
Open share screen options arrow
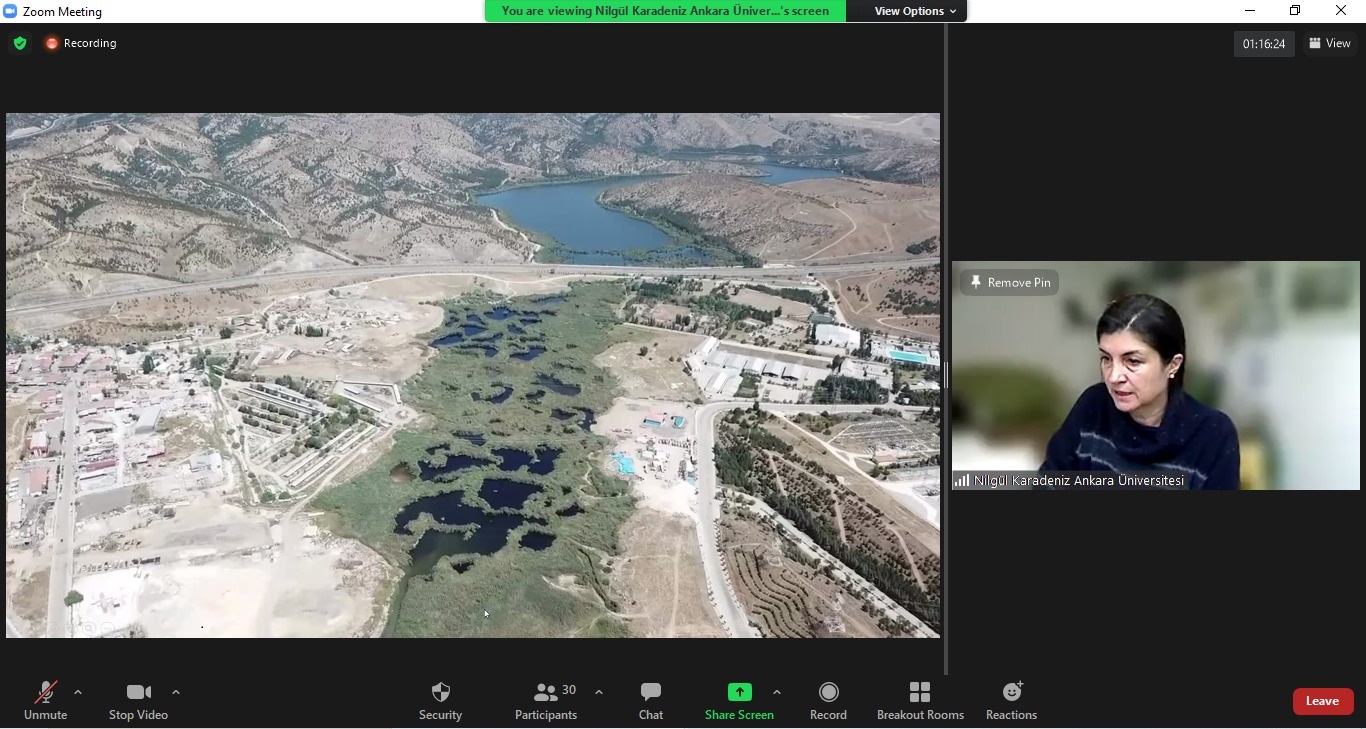point(777,692)
